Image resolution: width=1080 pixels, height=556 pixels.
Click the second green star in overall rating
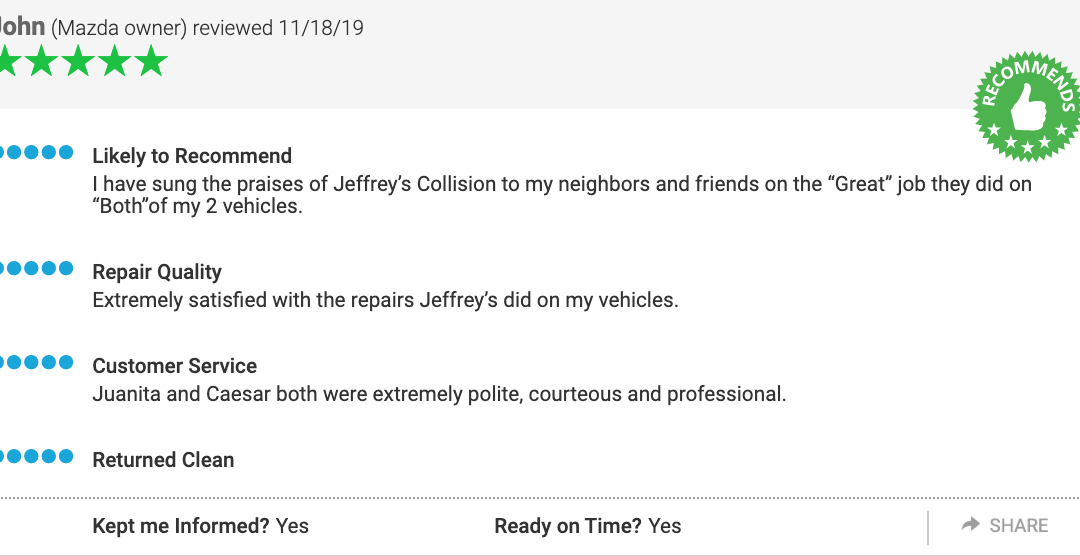point(41,61)
